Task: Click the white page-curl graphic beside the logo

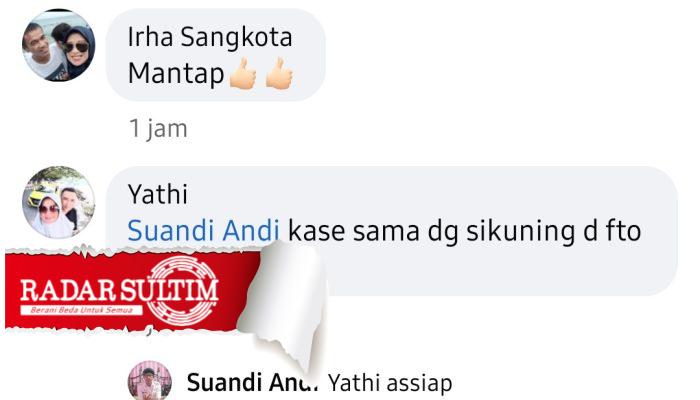Action: (x=283, y=304)
